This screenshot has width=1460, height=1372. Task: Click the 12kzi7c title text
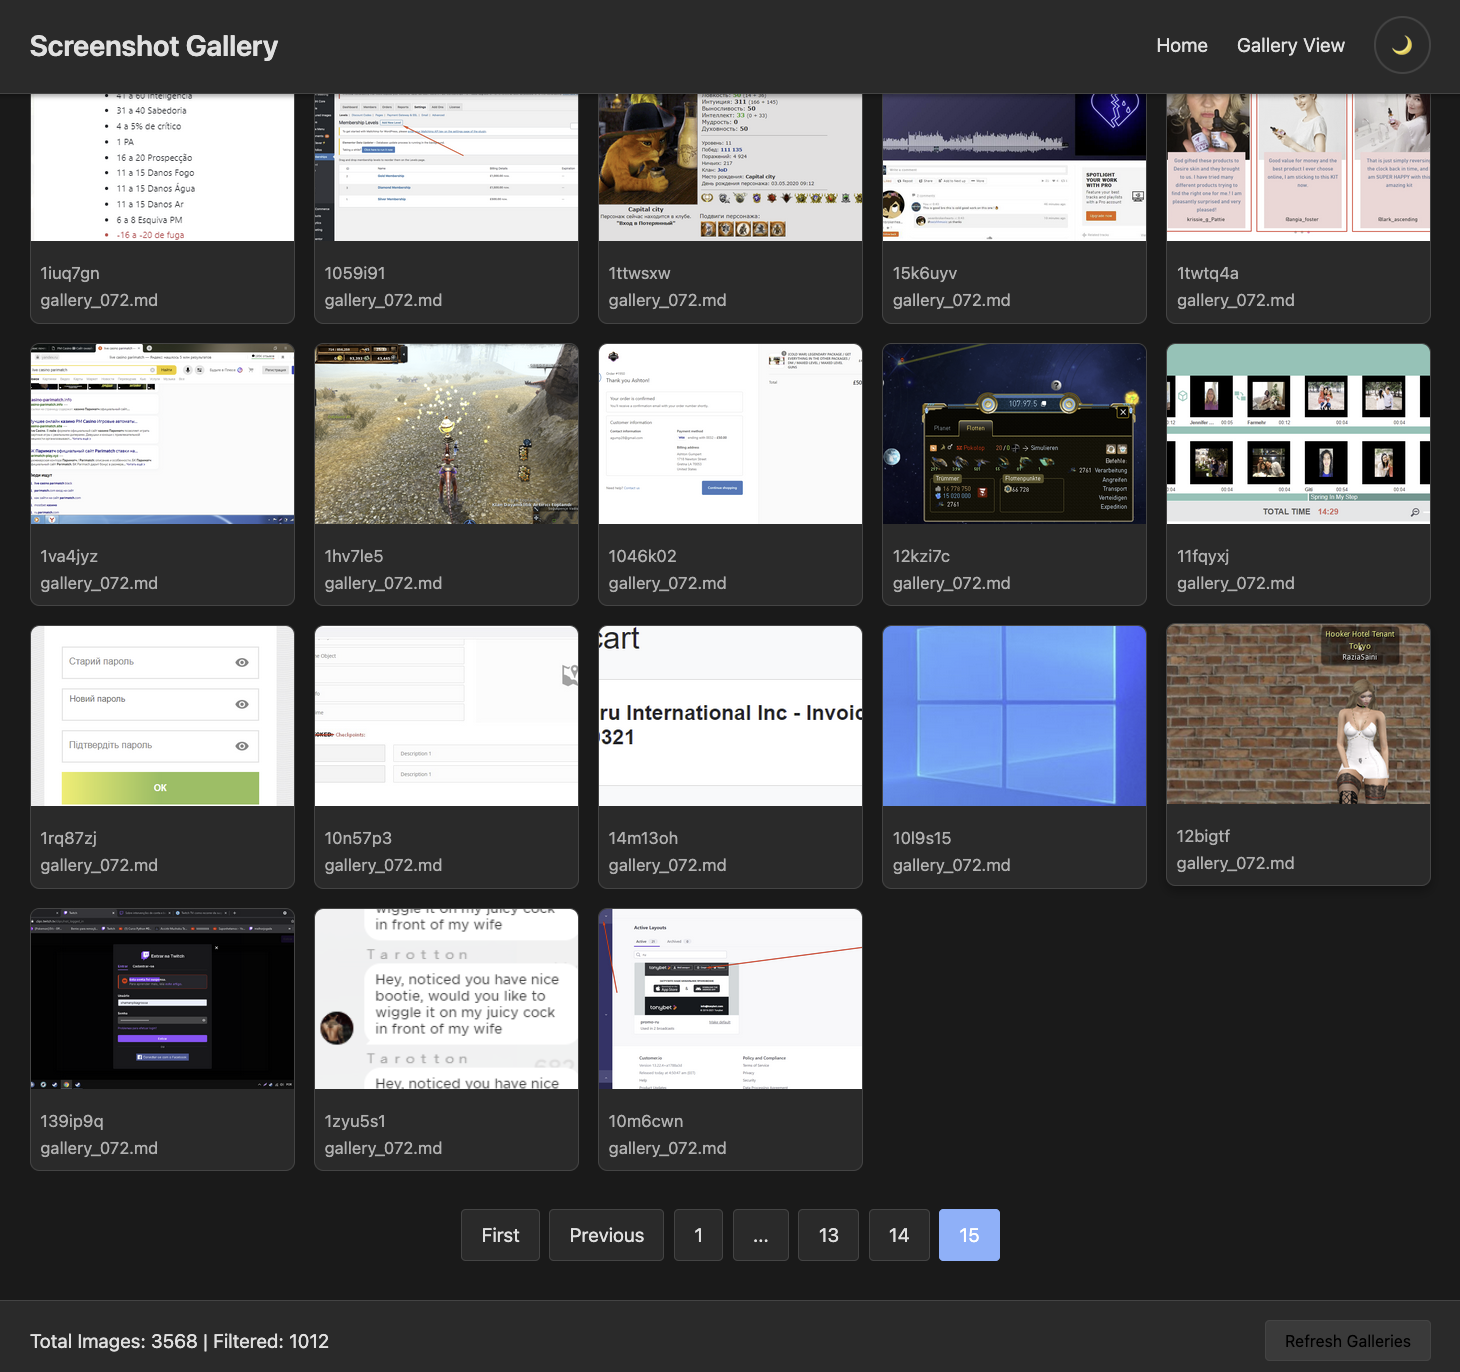[921, 556]
